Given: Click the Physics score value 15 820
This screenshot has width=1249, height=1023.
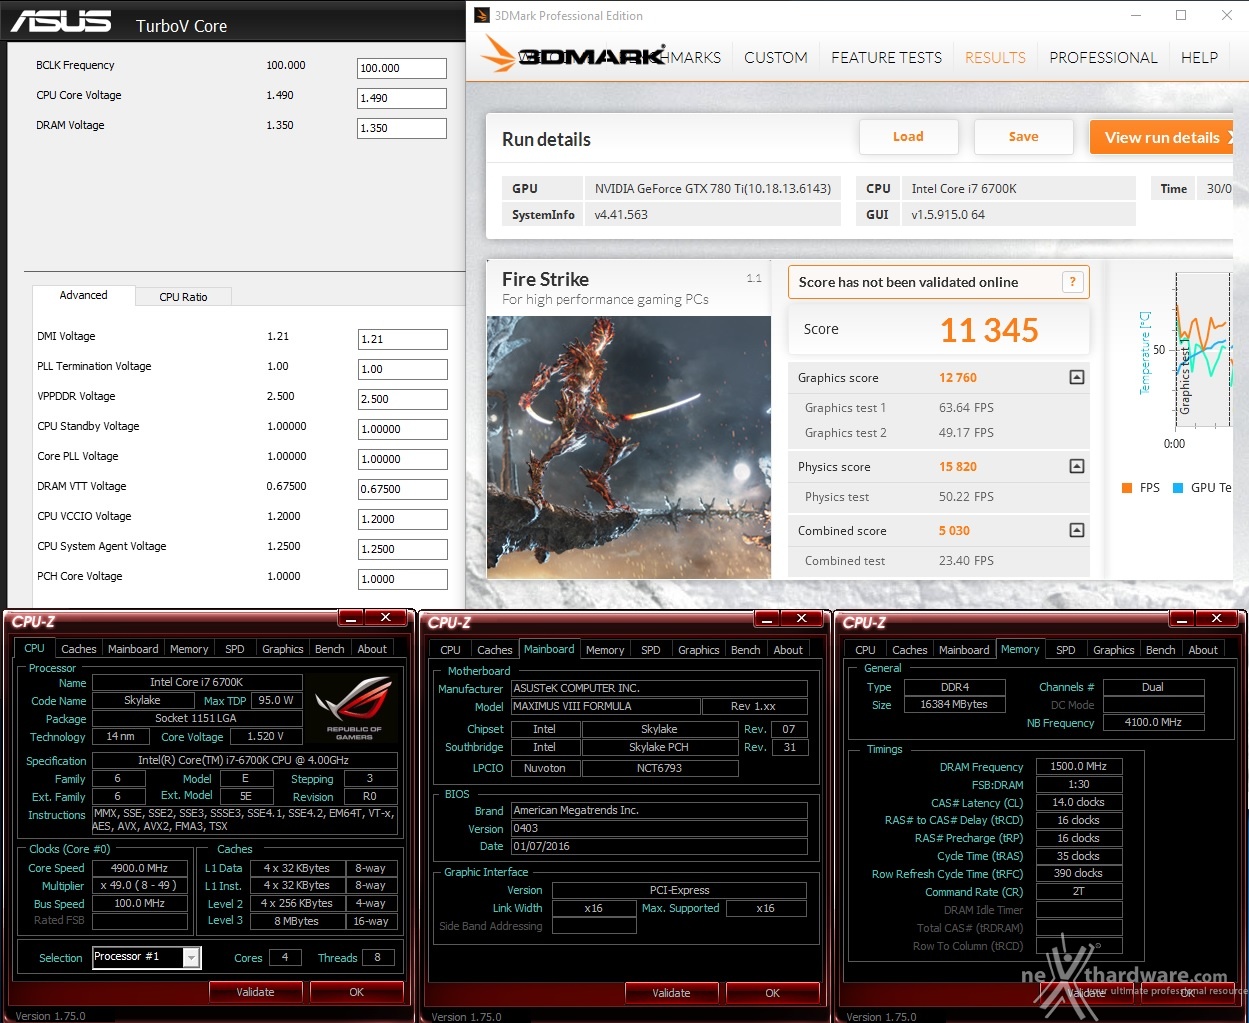Looking at the screenshot, I should tap(958, 466).
